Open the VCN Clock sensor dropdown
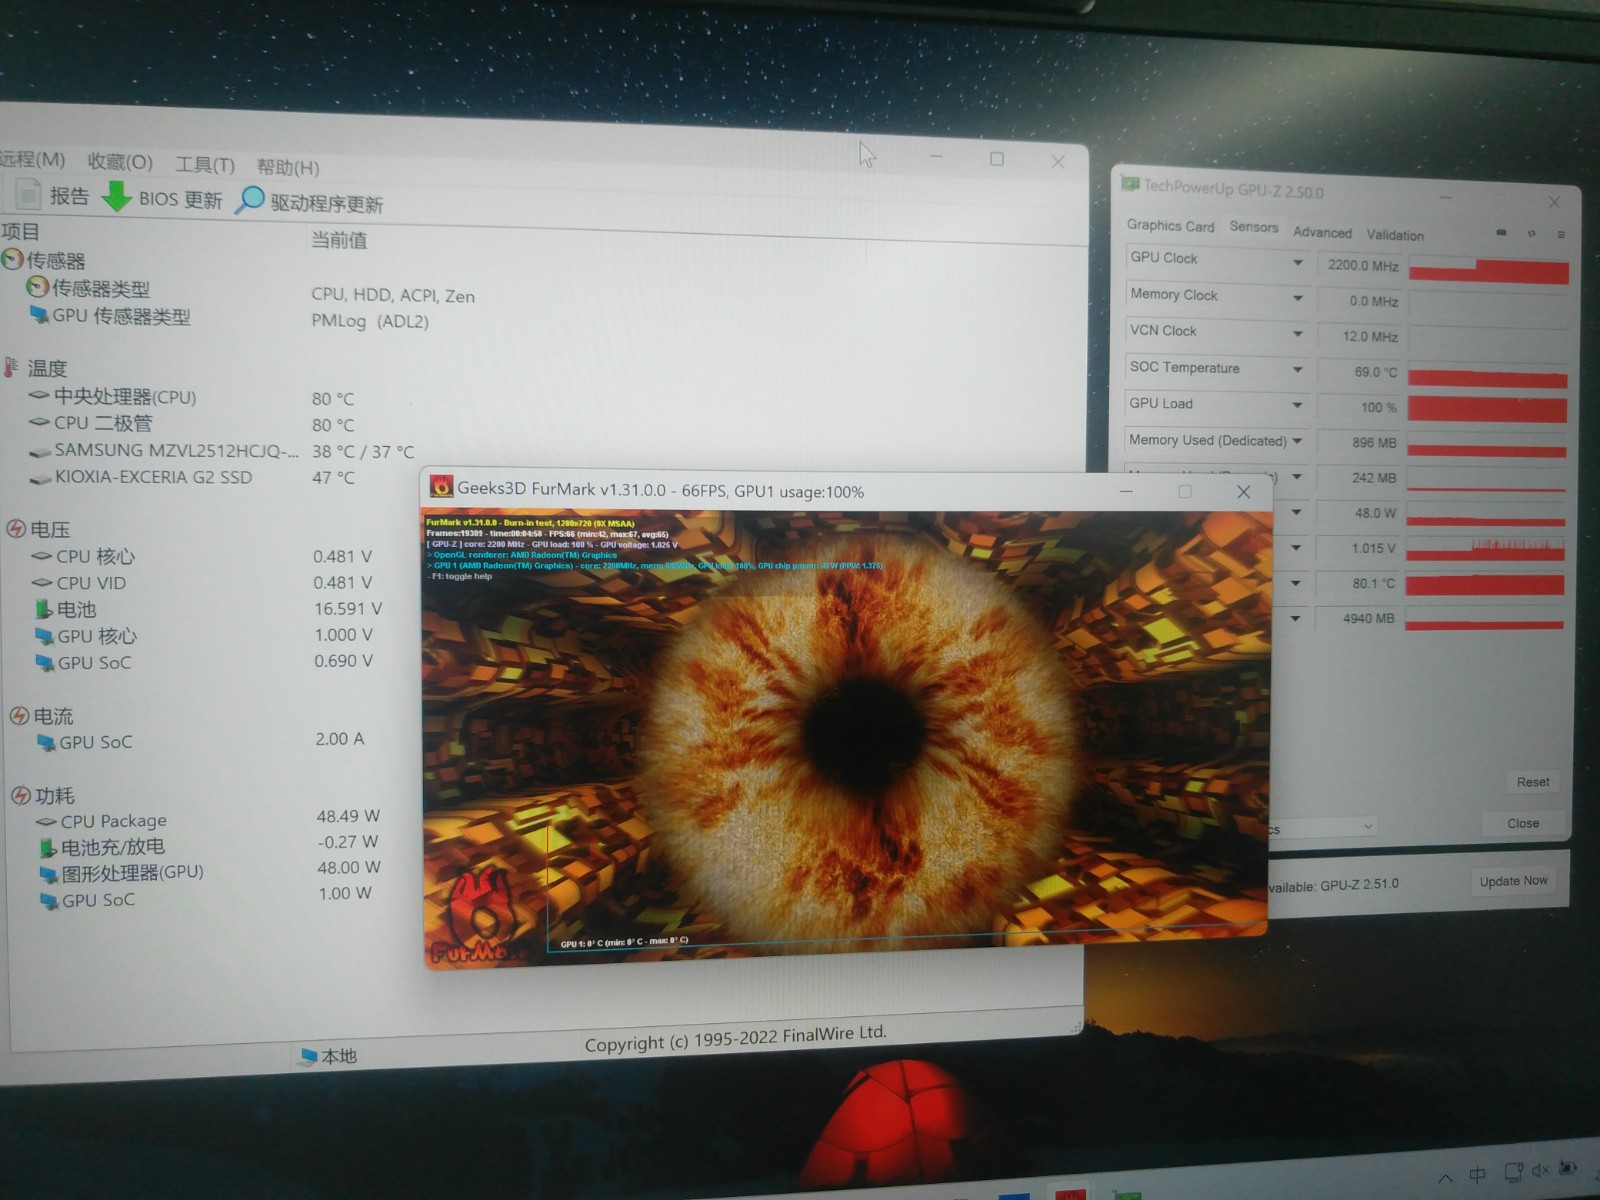 [x=1297, y=334]
